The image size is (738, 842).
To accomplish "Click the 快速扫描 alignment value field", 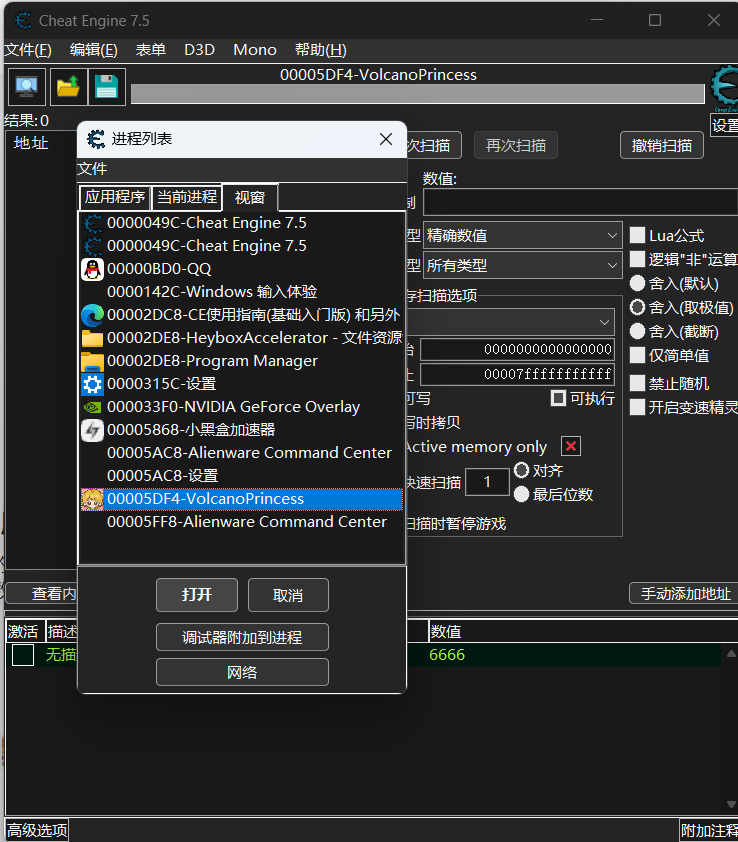I will tap(487, 482).
